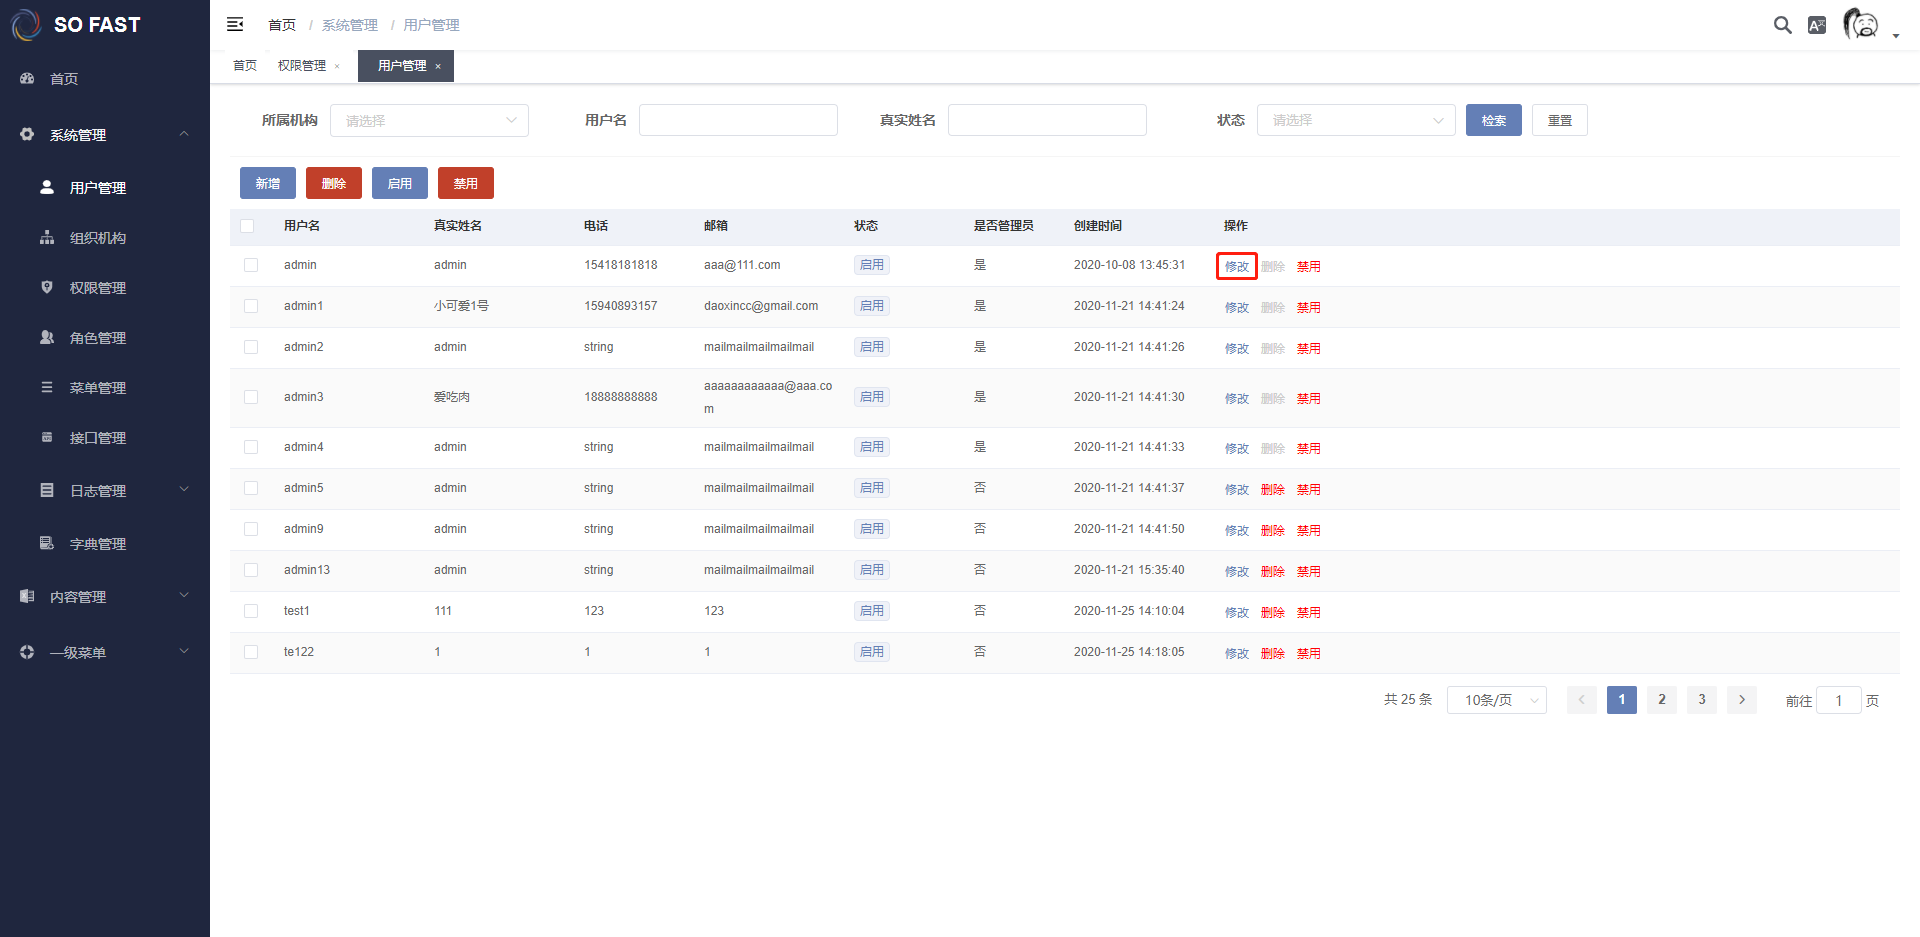Click the language translation icon
This screenshot has width=1920, height=937.
pyautogui.click(x=1817, y=25)
